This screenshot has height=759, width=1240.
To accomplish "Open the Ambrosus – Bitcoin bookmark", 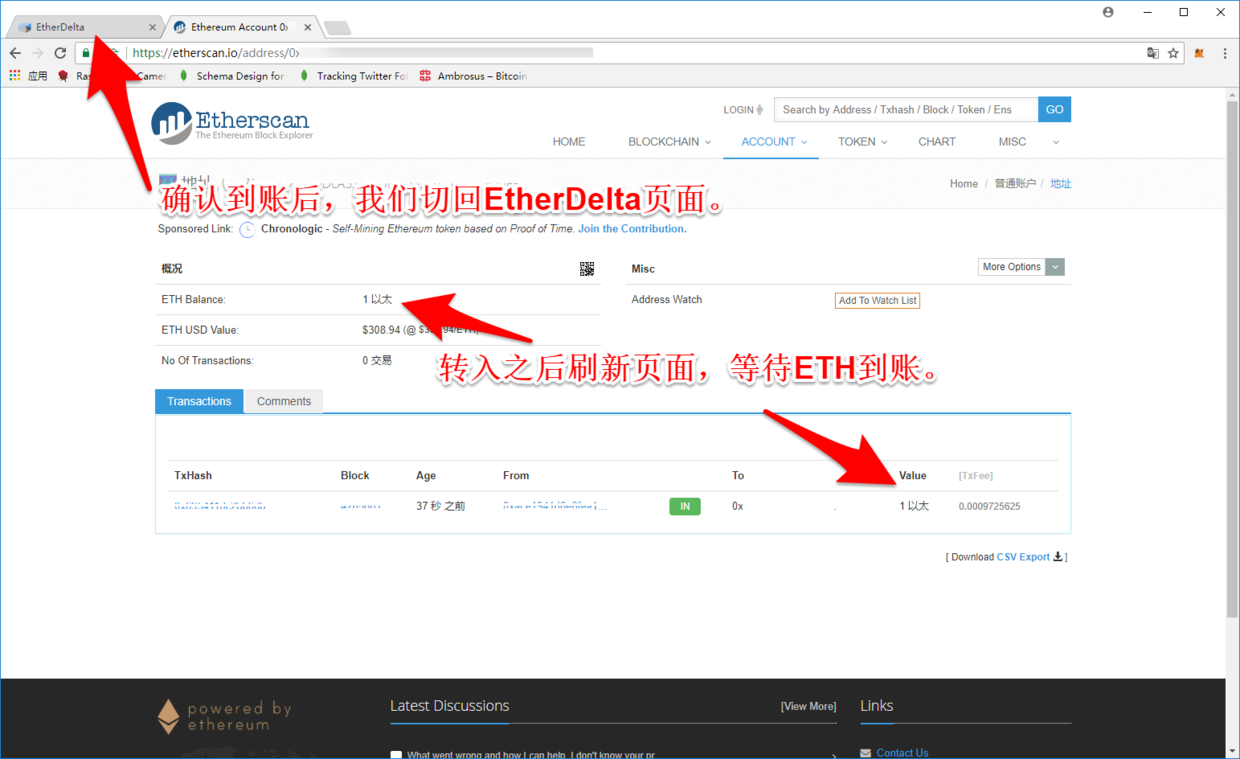I will tap(473, 76).
